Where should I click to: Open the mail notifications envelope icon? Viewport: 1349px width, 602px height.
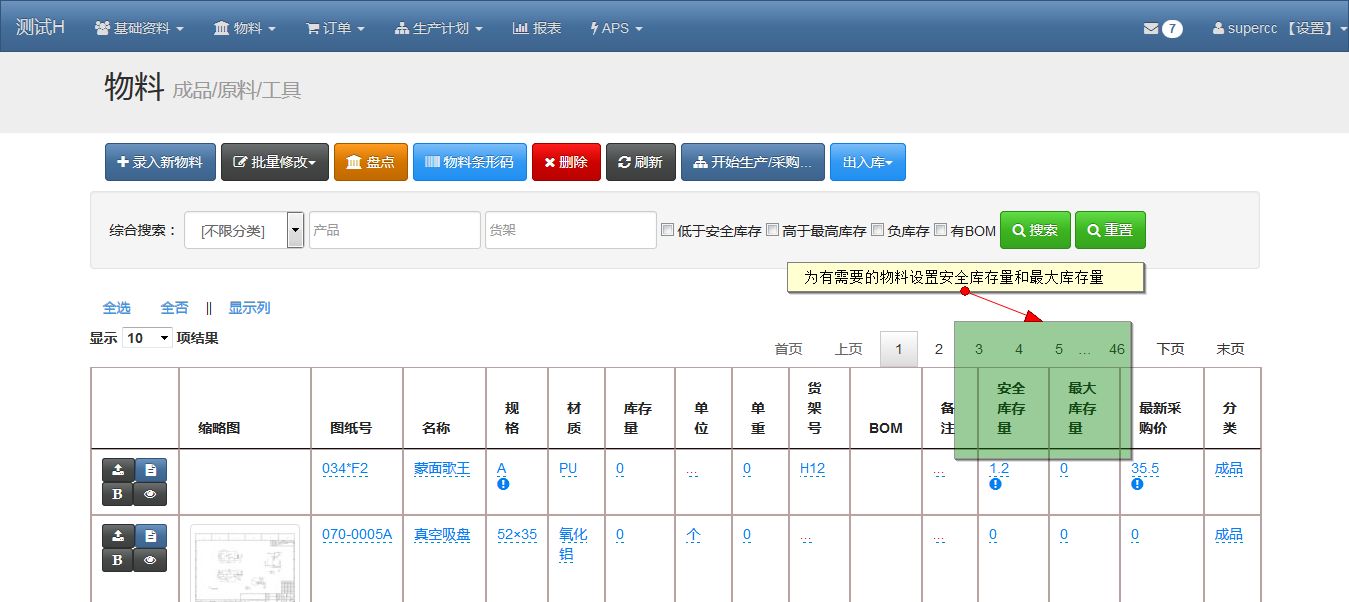click(x=1151, y=29)
